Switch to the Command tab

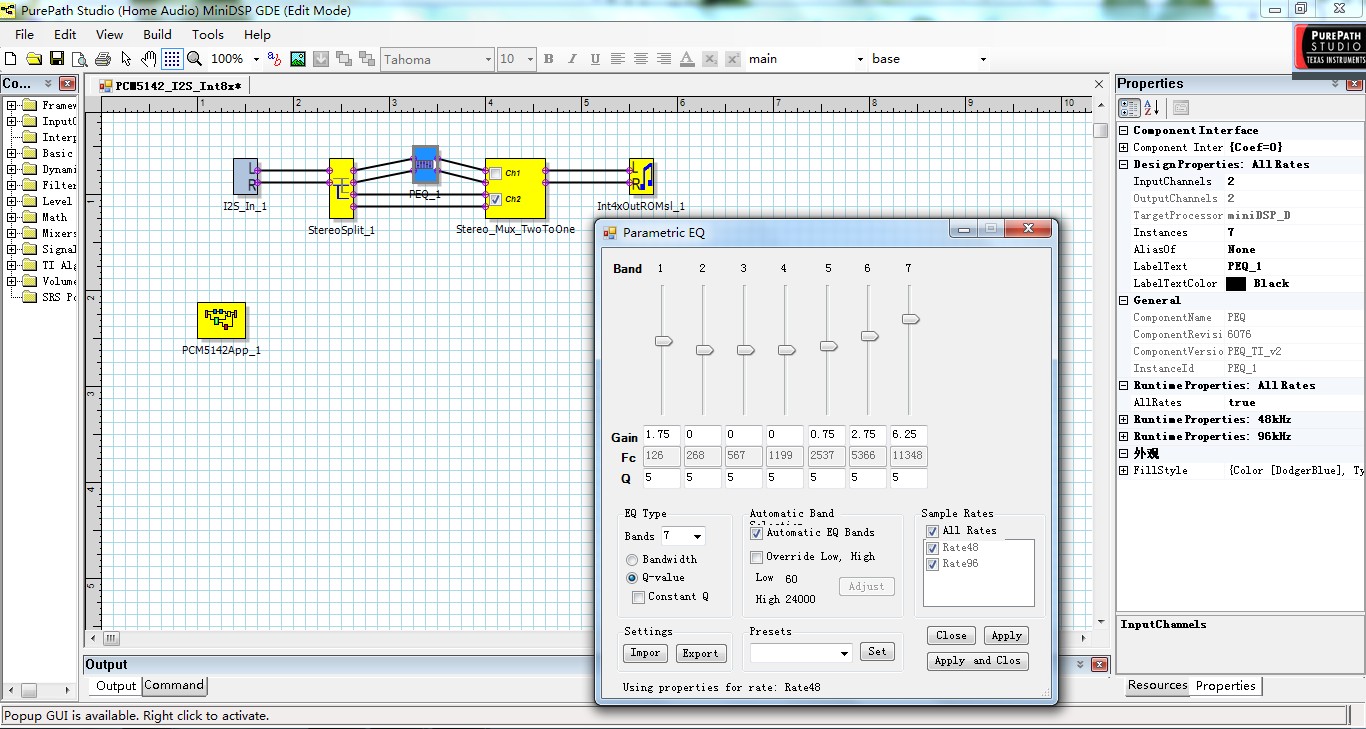pyautogui.click(x=174, y=686)
